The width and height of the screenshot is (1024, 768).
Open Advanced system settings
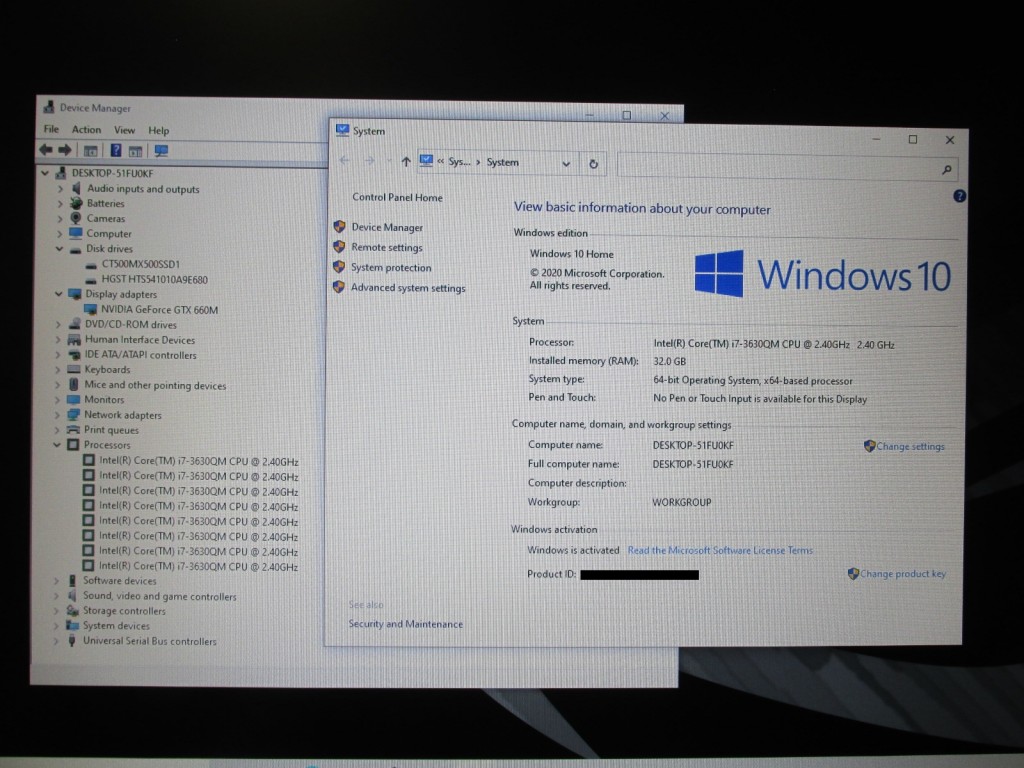point(408,288)
